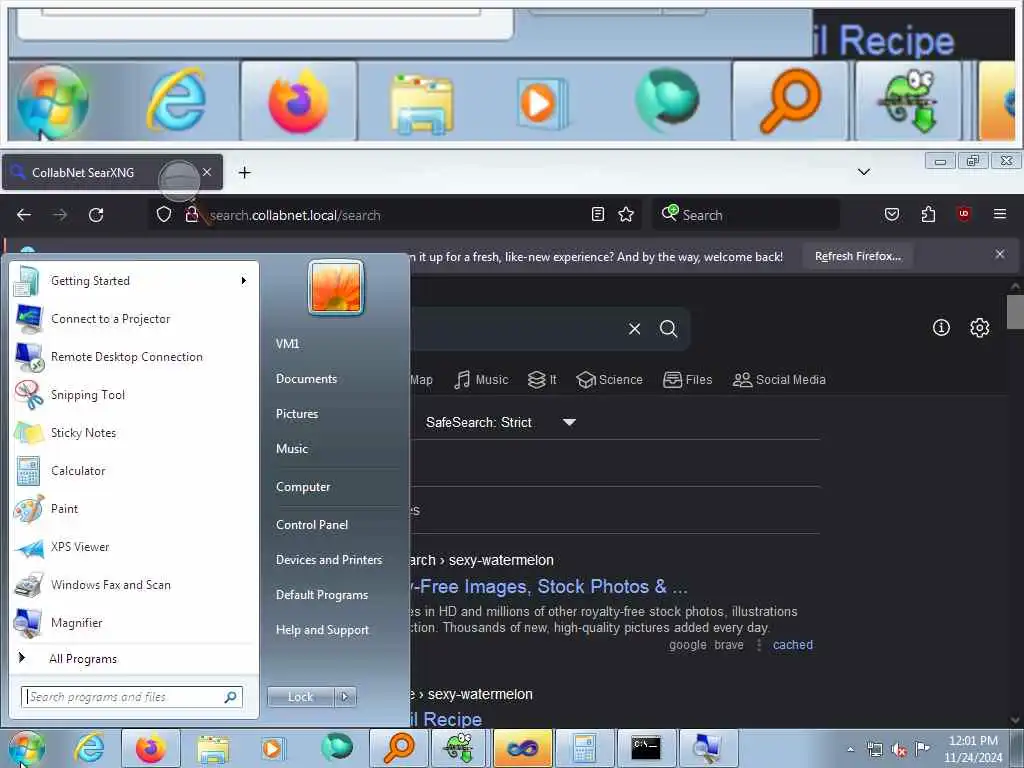
Task: Open Help and Support
Action: pyautogui.click(x=322, y=630)
